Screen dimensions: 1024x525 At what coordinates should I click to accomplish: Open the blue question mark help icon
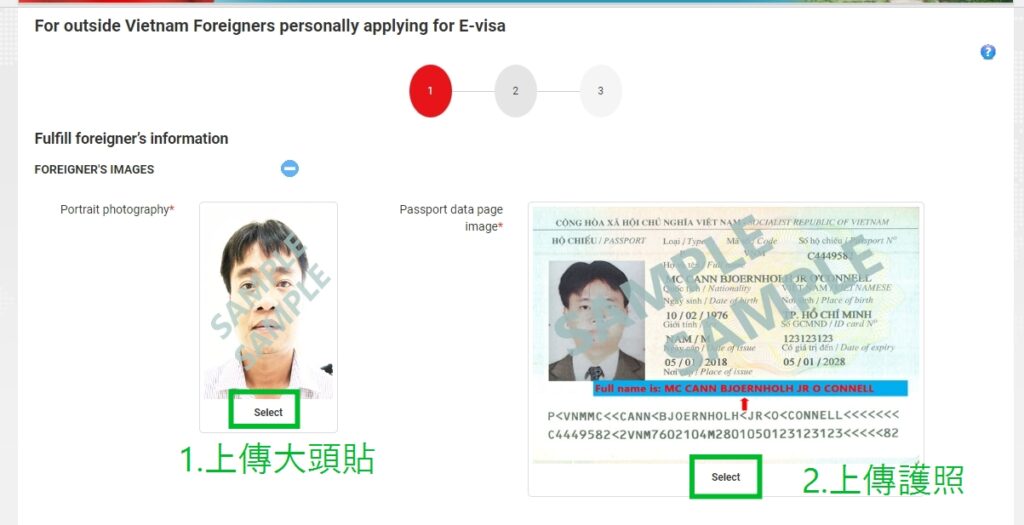(987, 52)
